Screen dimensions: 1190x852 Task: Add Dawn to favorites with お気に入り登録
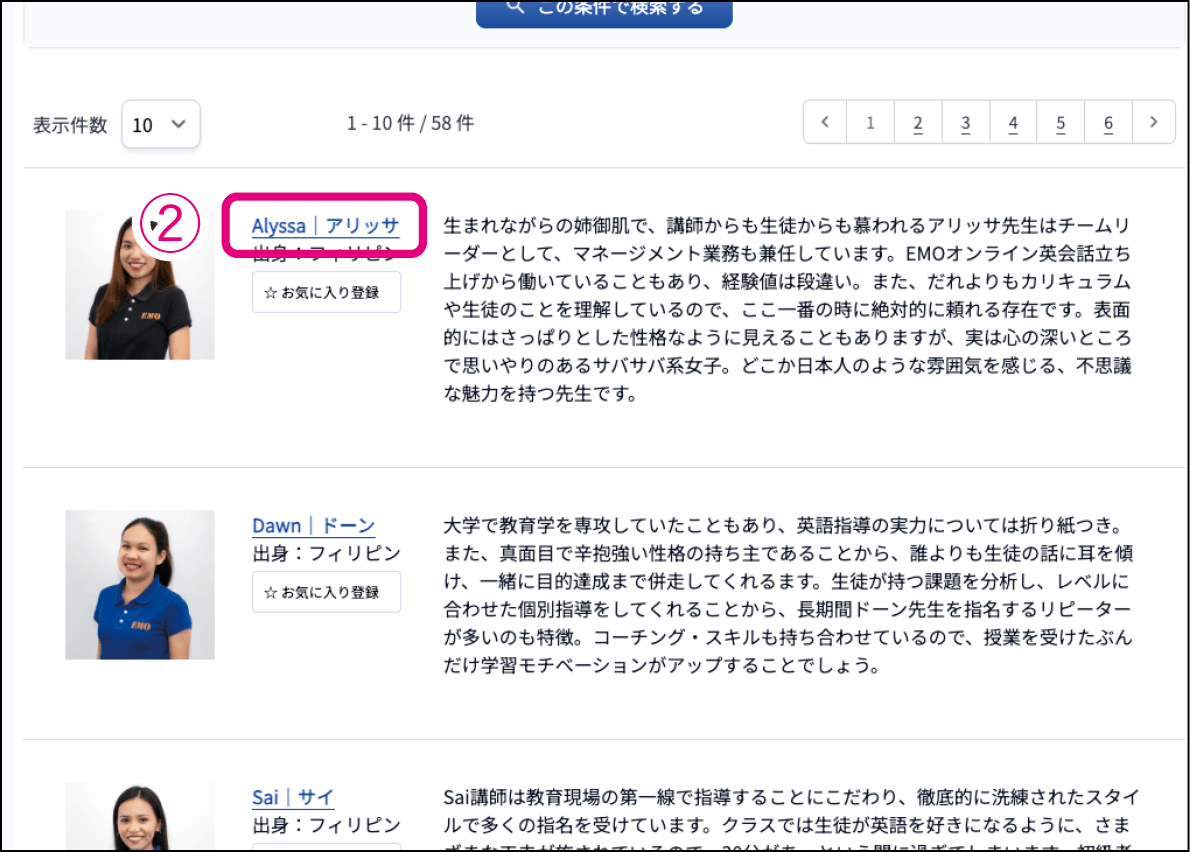click(326, 592)
